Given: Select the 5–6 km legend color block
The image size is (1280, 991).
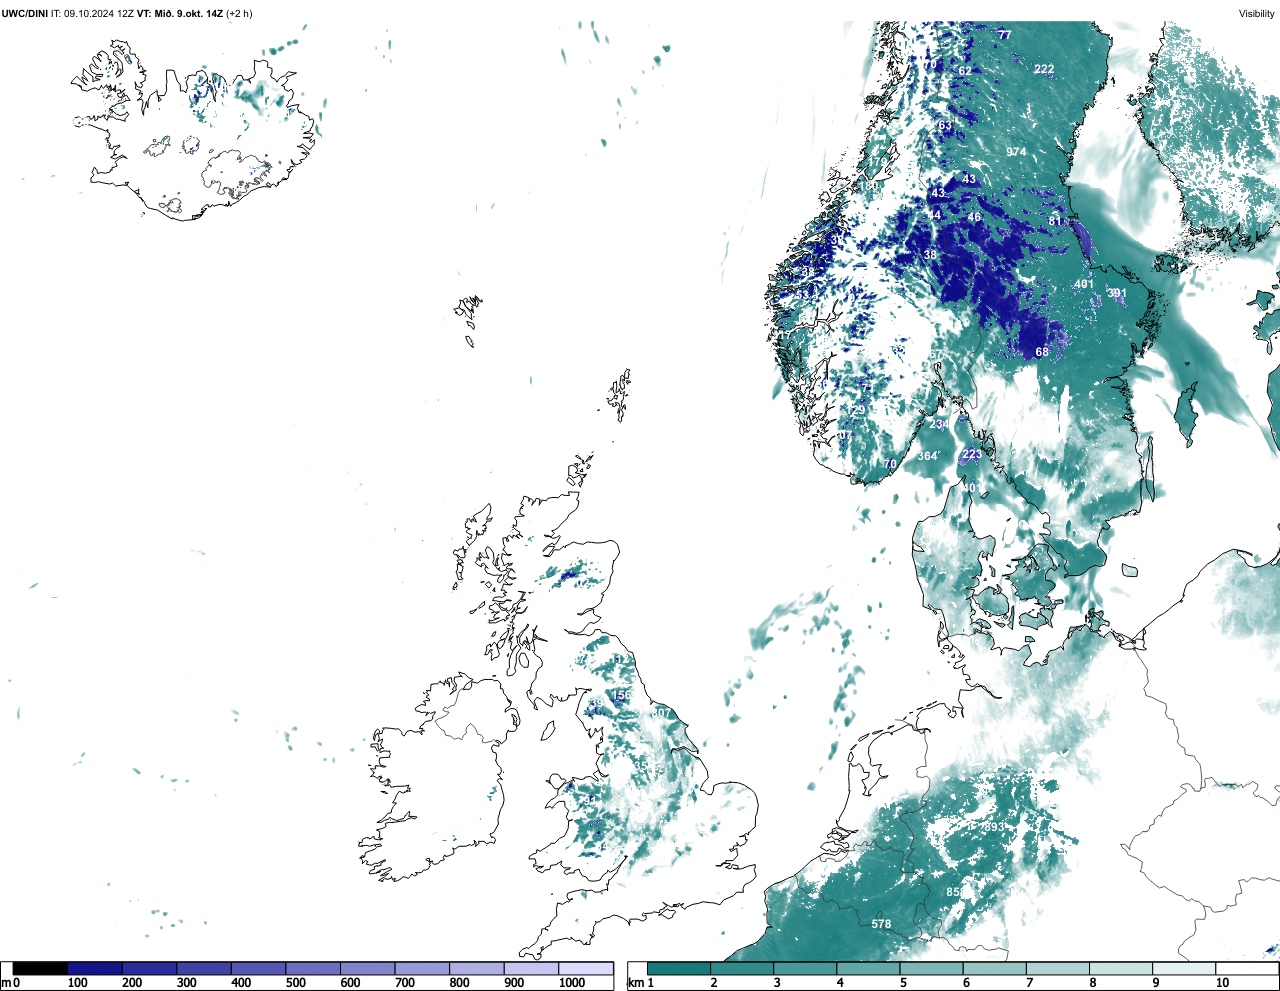Looking at the screenshot, I should (x=932, y=968).
